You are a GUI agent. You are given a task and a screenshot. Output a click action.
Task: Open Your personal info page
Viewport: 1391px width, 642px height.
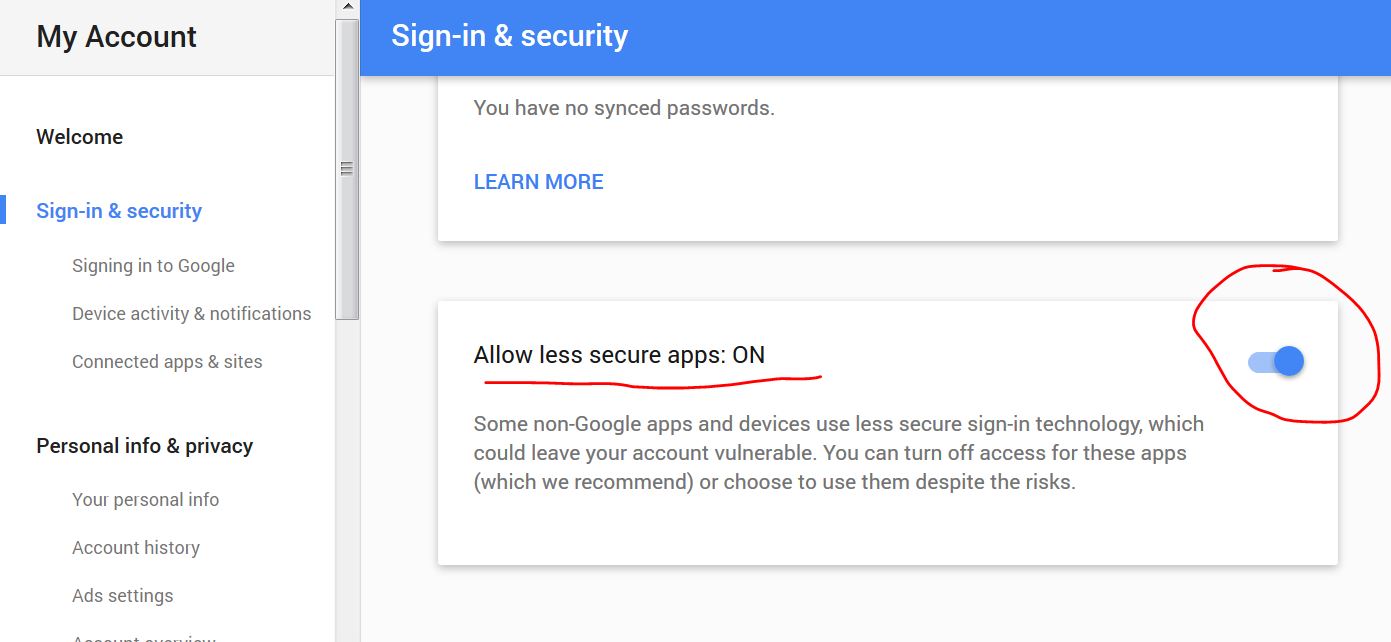(x=145, y=500)
